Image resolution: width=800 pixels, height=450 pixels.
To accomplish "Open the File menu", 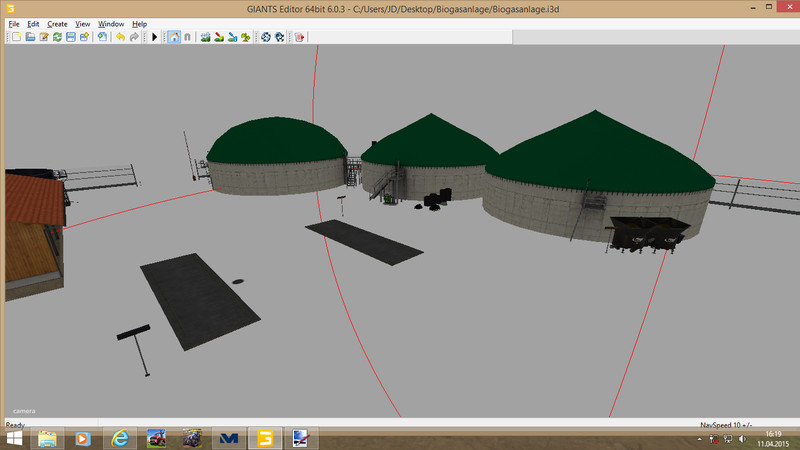I will click(14, 23).
